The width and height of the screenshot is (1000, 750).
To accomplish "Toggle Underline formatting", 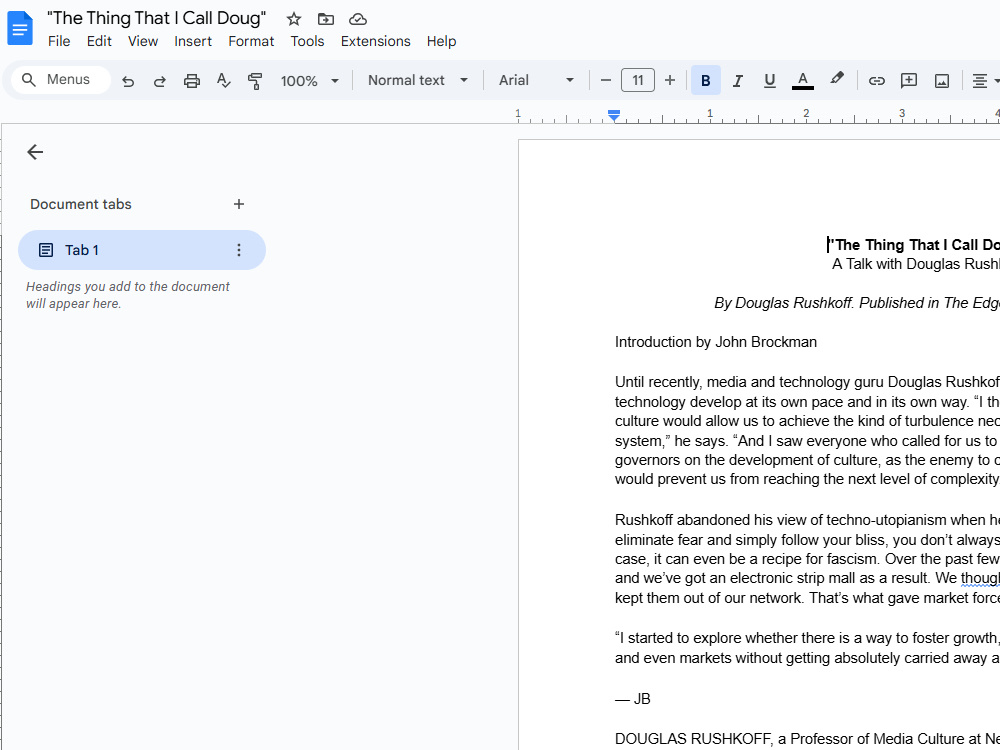I will coord(770,80).
